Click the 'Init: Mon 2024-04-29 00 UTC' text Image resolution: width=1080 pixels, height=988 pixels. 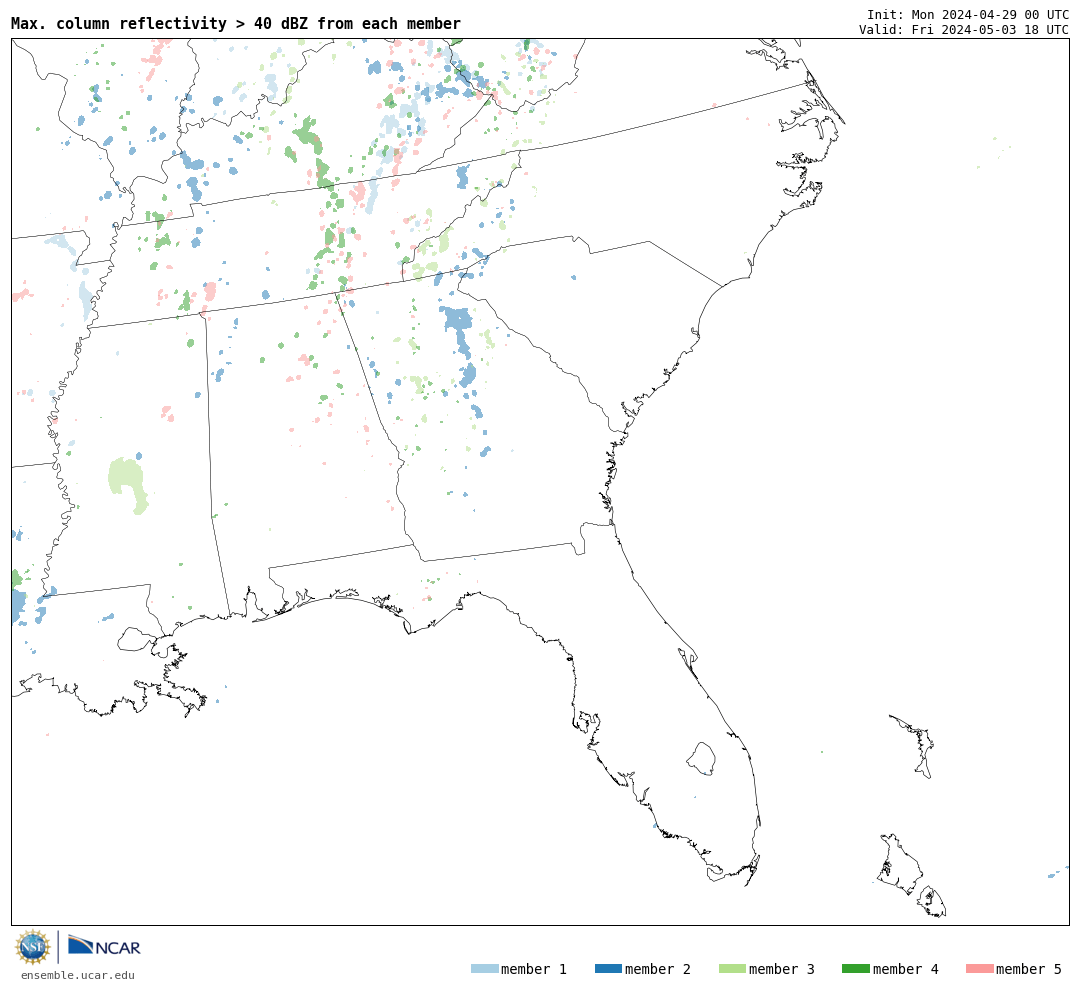point(968,14)
